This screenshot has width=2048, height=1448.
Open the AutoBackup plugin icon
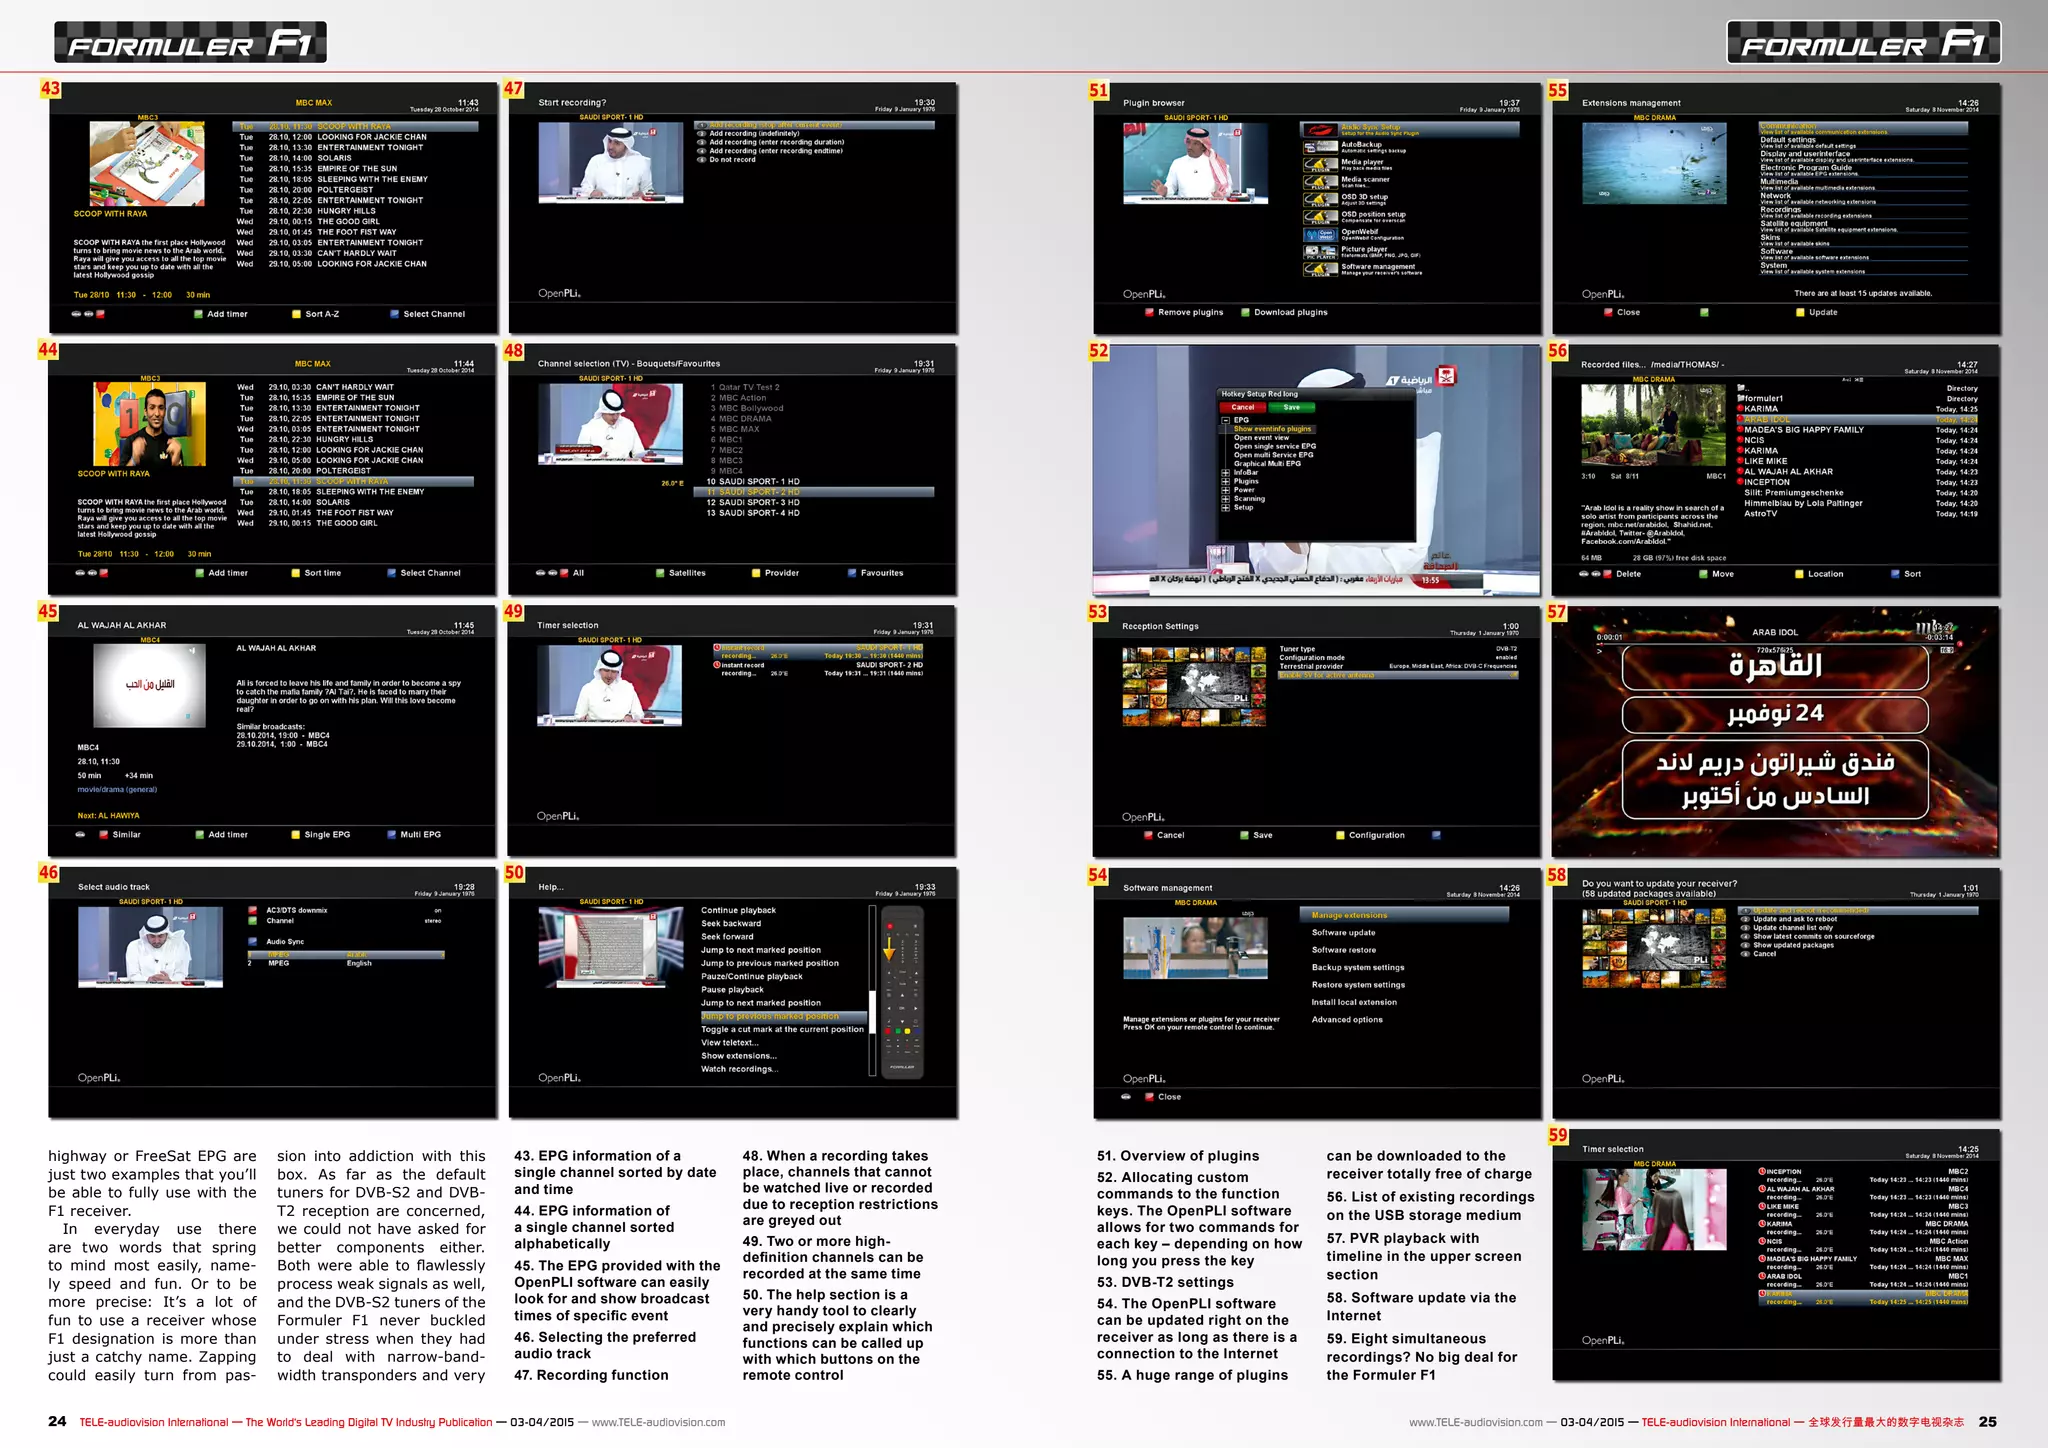[x=1320, y=147]
